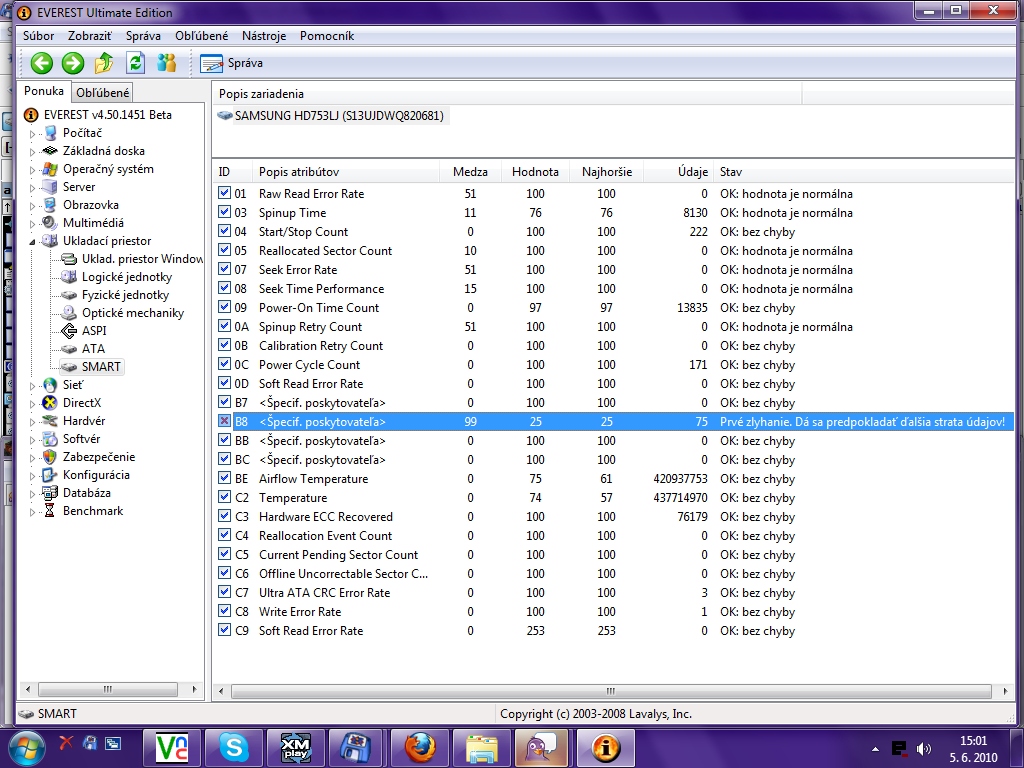Click the Databáza icon in tree

50,493
